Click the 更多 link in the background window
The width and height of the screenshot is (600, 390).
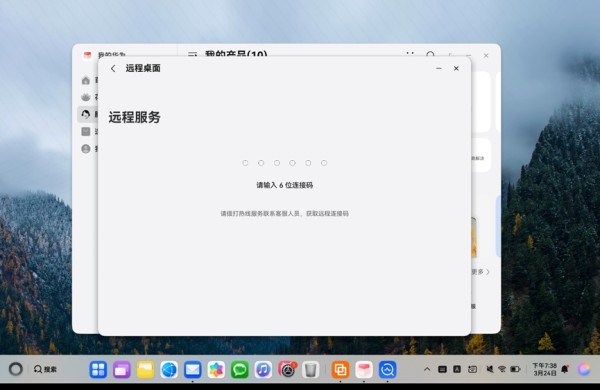(480, 272)
